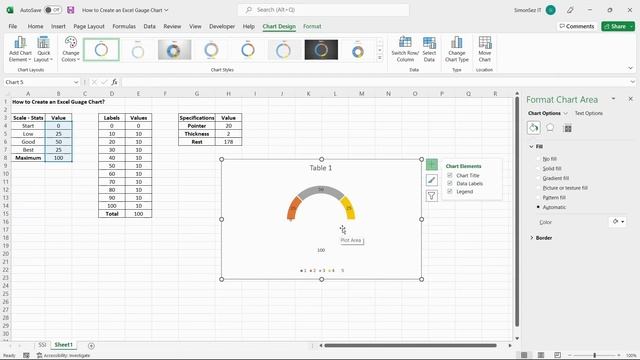640x360 pixels.
Task: Switch to Page Layout view icon
Action: coord(541,355)
